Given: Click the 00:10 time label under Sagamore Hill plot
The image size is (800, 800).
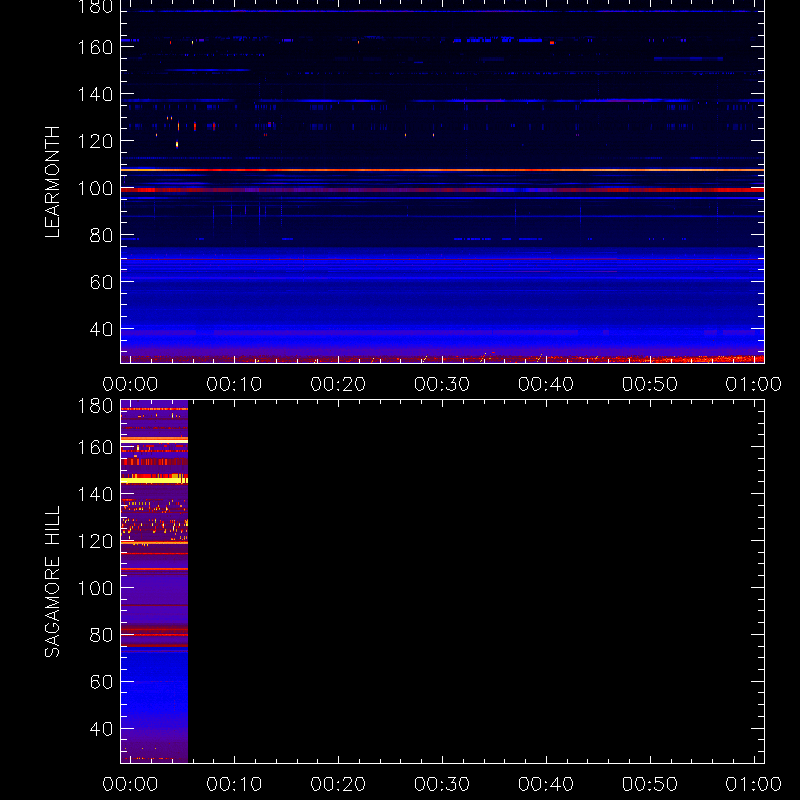Looking at the screenshot, I should click(x=234, y=784).
